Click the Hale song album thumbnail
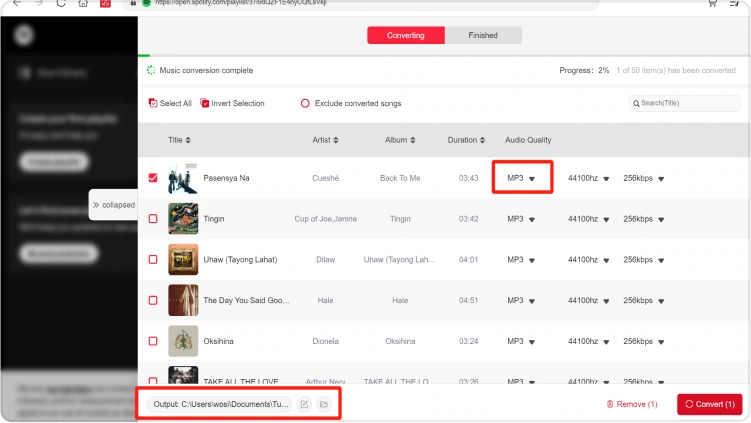This screenshot has width=751, height=423. coord(183,300)
